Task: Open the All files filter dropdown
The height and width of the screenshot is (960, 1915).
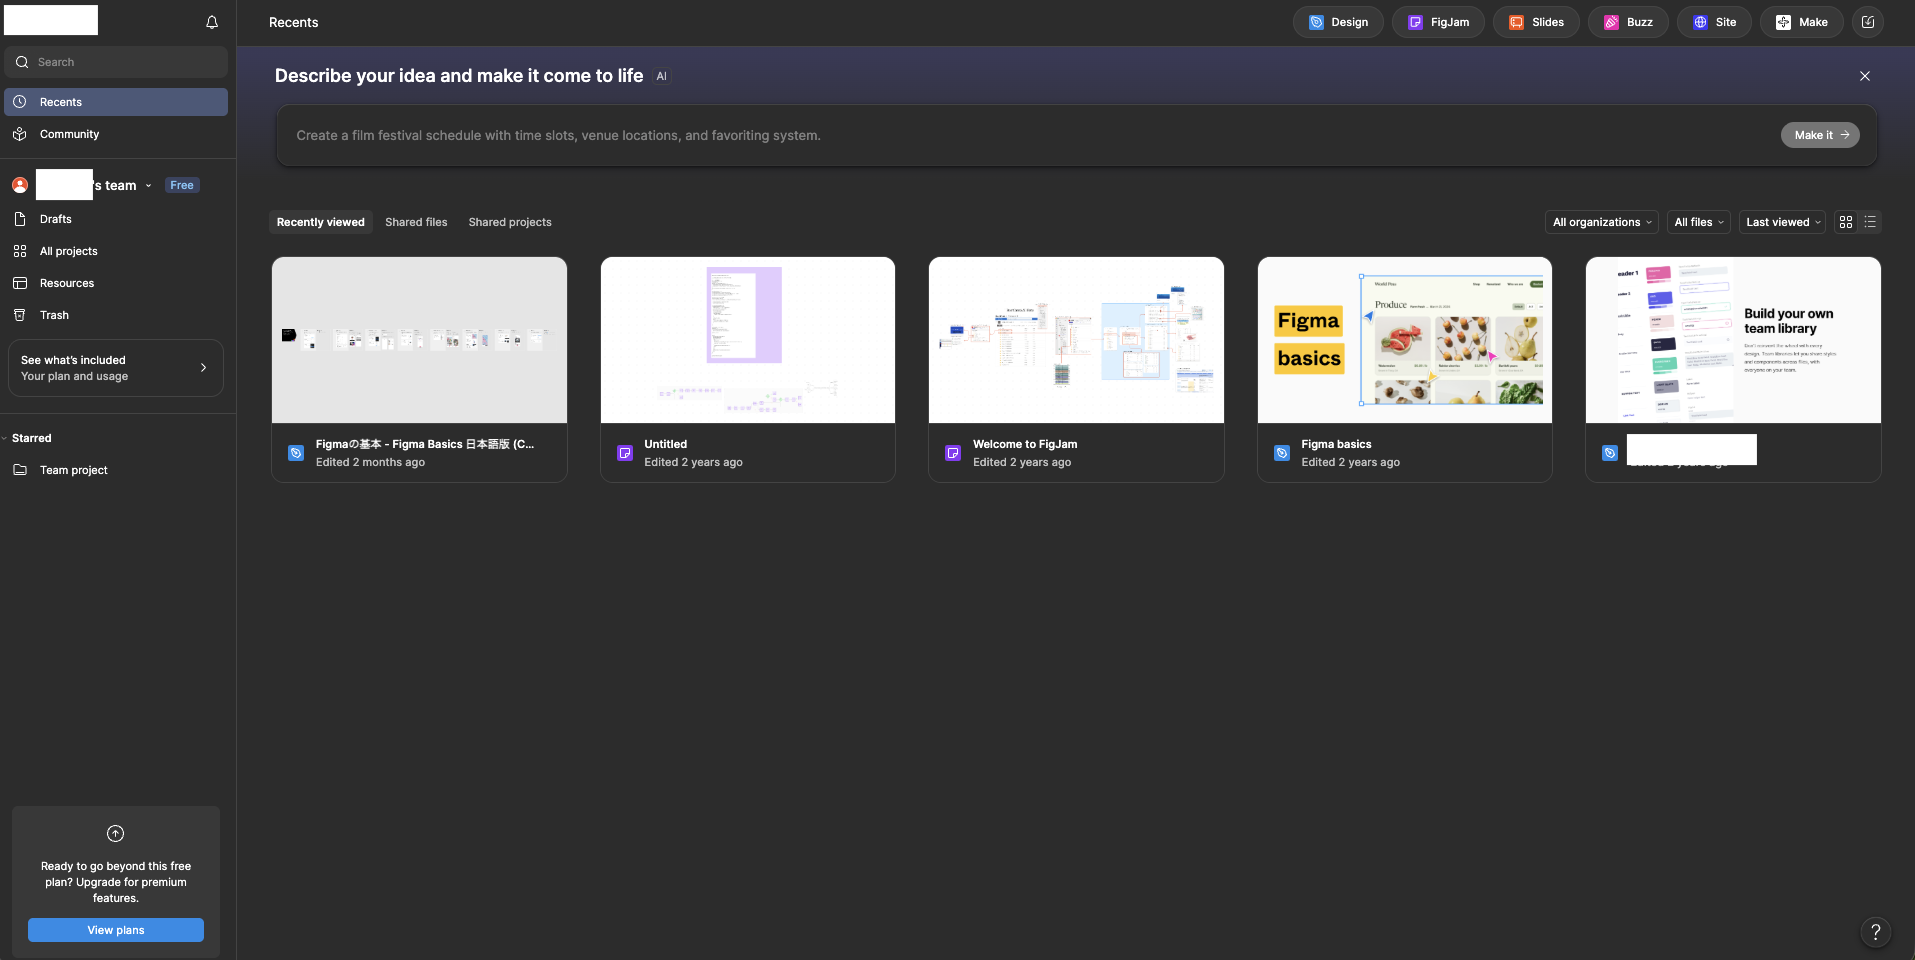Action: tap(1699, 222)
